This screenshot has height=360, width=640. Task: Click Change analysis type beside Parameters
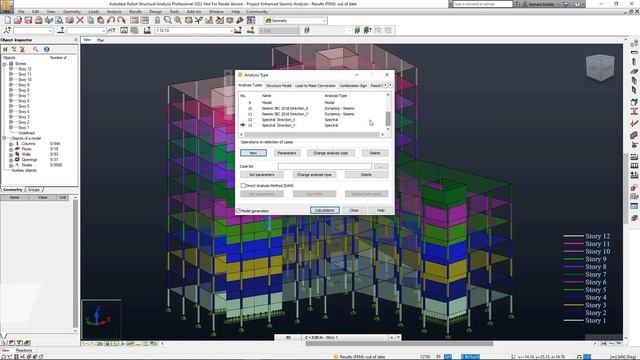pyautogui.click(x=331, y=153)
